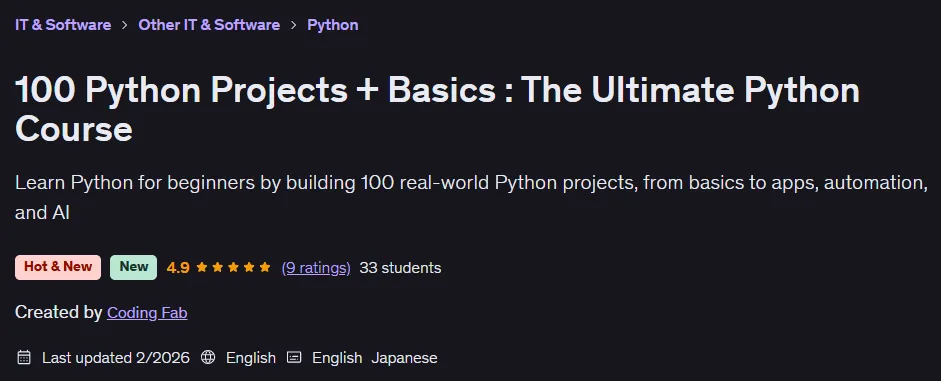Click the Last updated 2/2026 text

click(116, 358)
